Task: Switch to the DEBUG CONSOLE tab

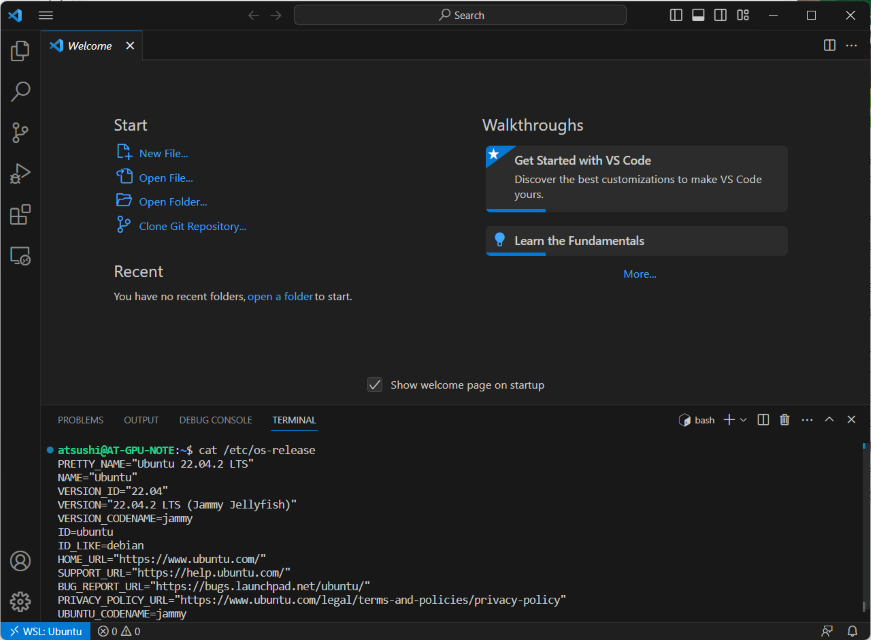Action: [x=215, y=420]
